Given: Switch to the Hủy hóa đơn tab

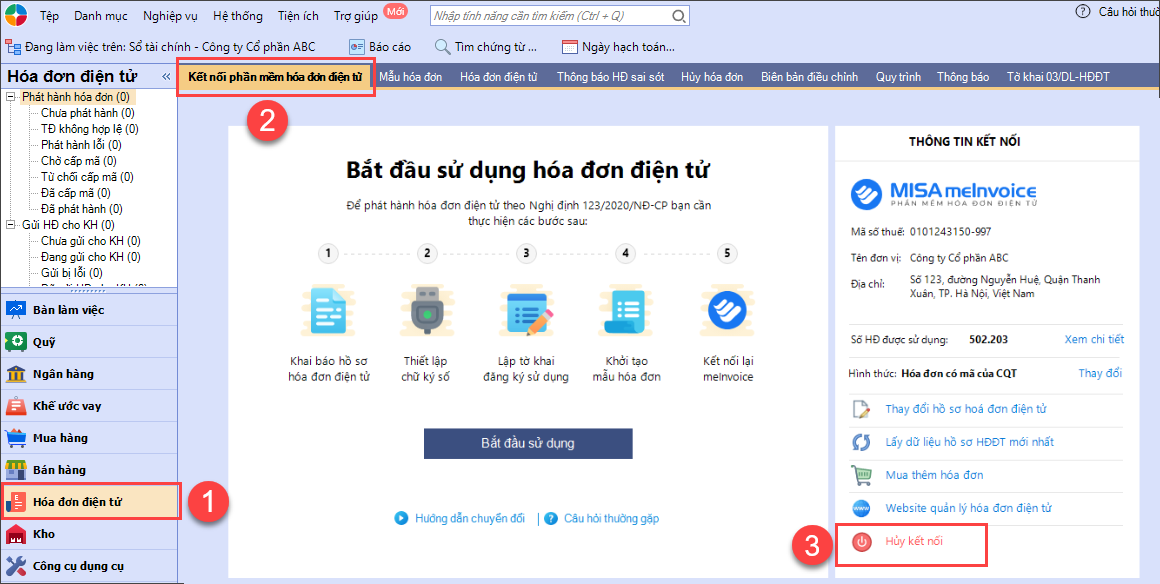Looking at the screenshot, I should 712,77.
